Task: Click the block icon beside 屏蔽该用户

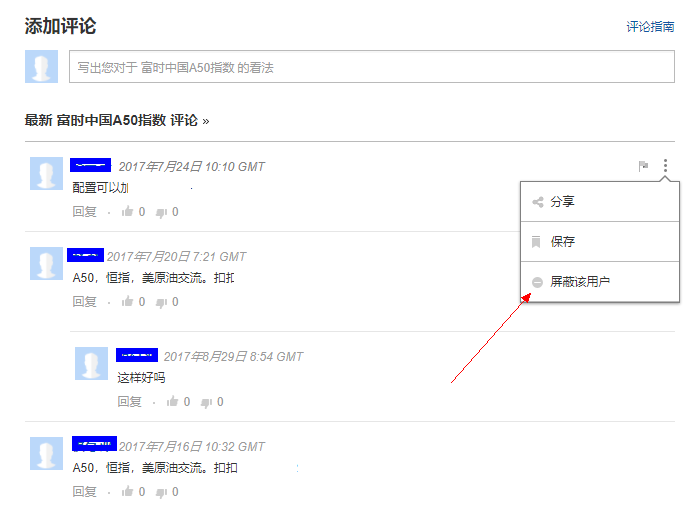Action: click(537, 282)
